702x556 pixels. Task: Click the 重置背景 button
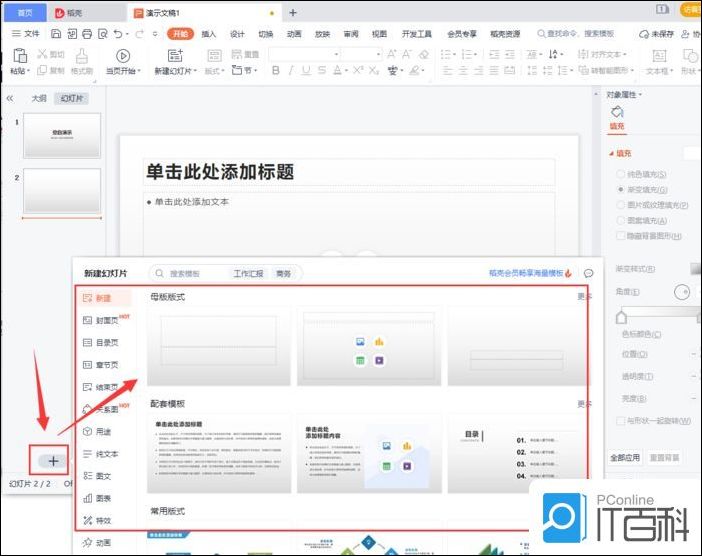pyautogui.click(x=664, y=458)
